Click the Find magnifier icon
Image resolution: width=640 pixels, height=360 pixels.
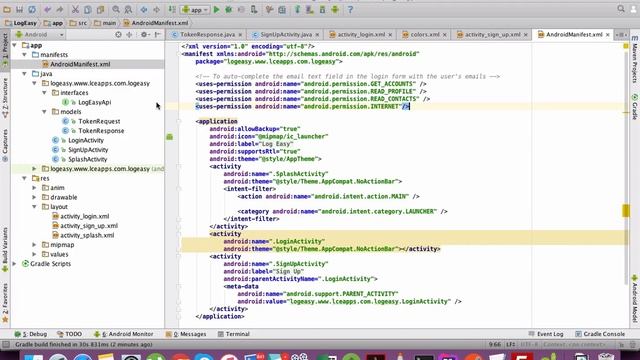(116, 9)
